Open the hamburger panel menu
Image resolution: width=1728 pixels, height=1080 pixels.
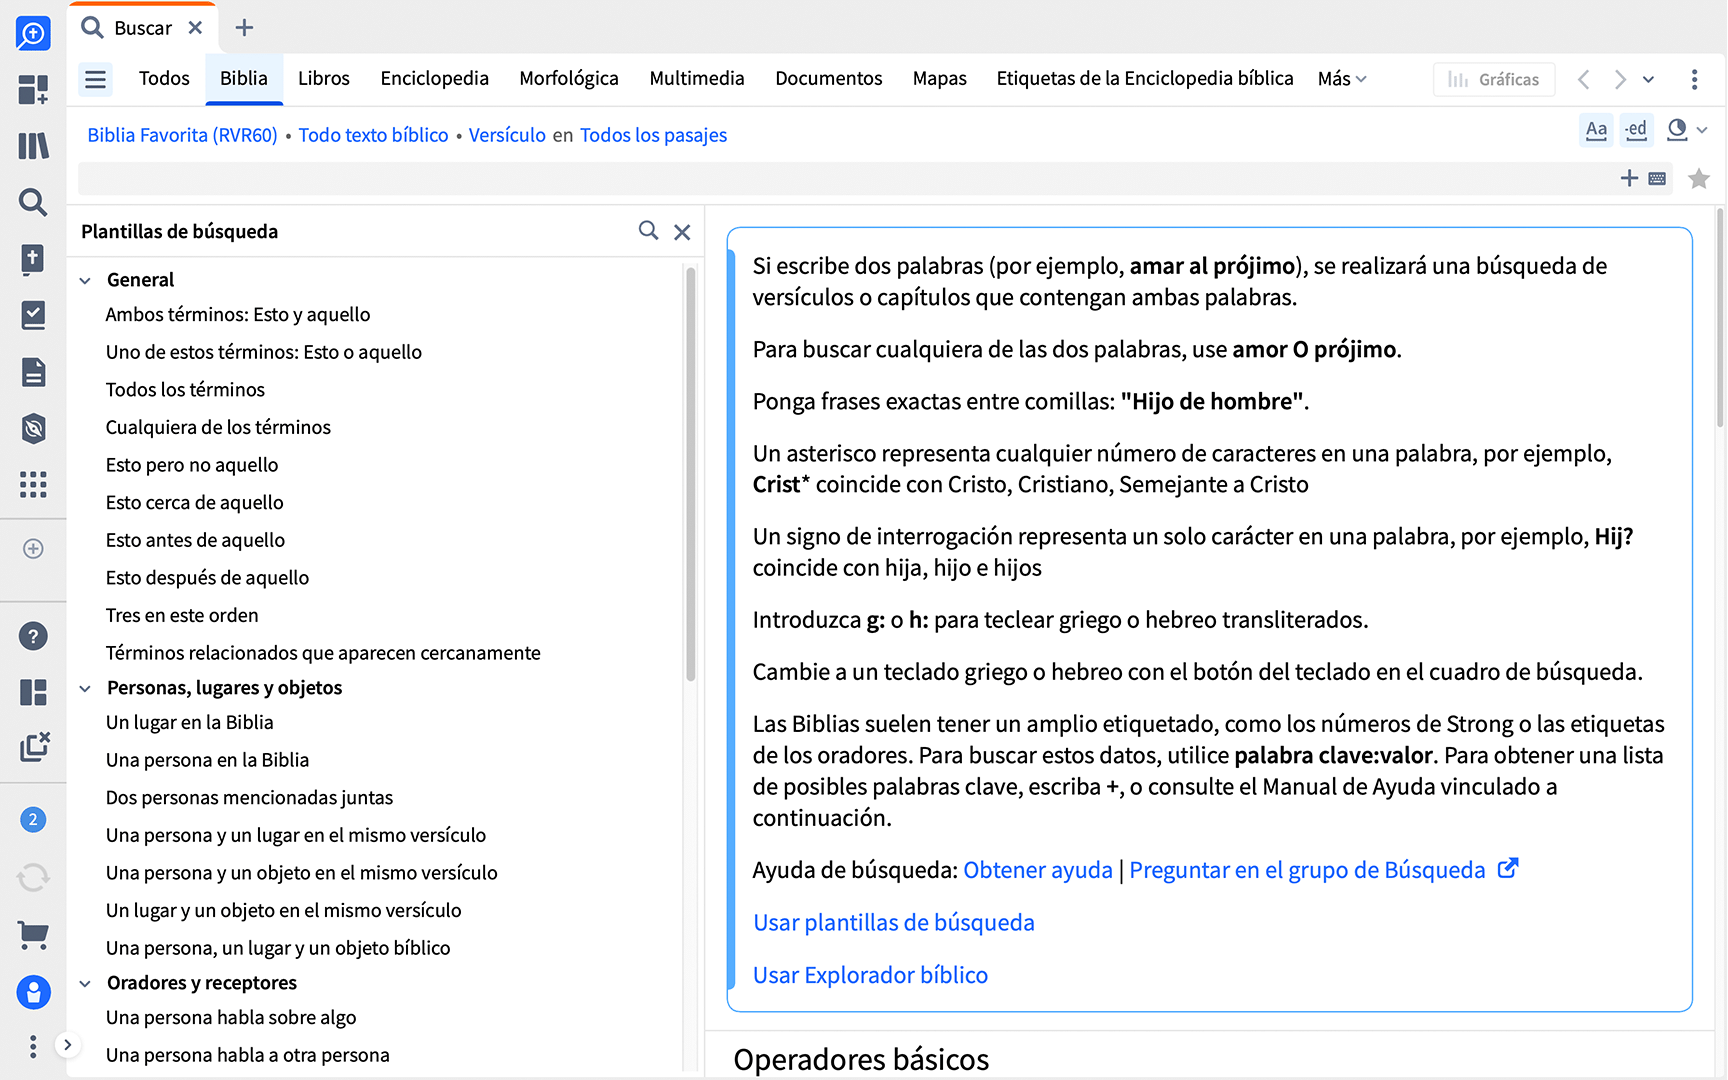[x=95, y=79]
